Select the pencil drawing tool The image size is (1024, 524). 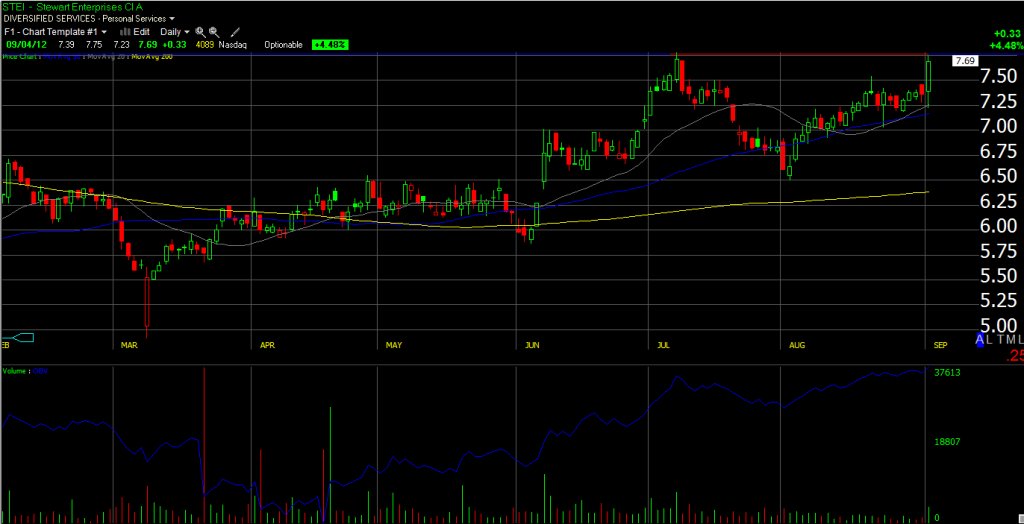(235, 31)
